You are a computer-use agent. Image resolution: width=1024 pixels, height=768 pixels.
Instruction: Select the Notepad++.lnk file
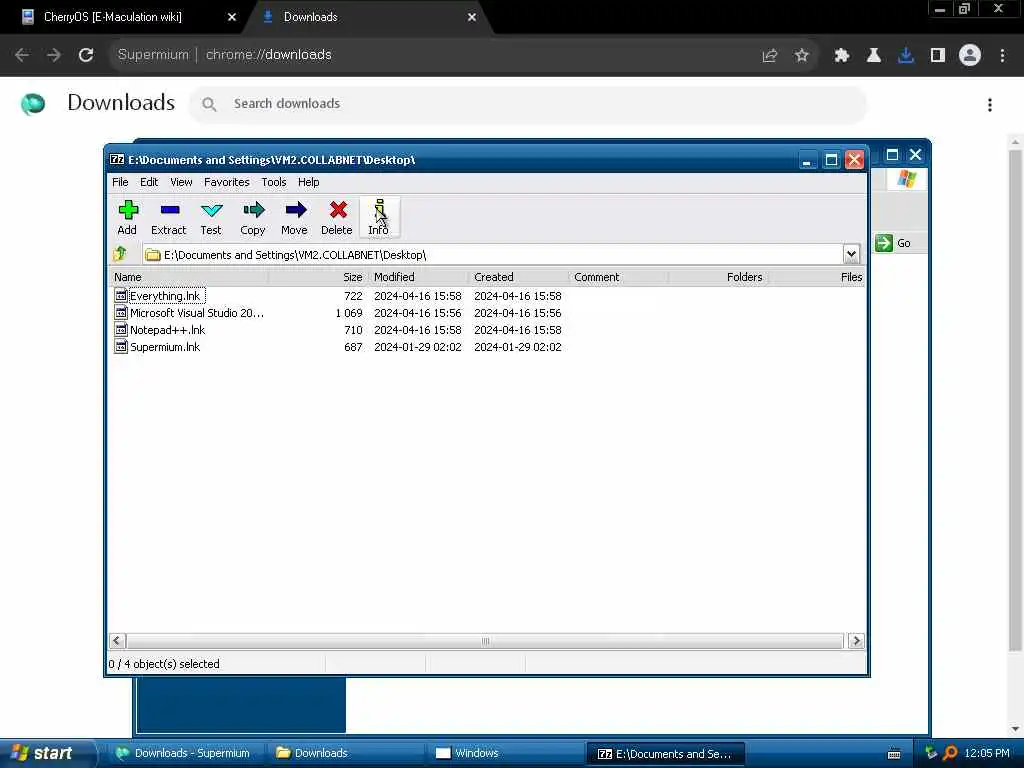click(x=167, y=330)
